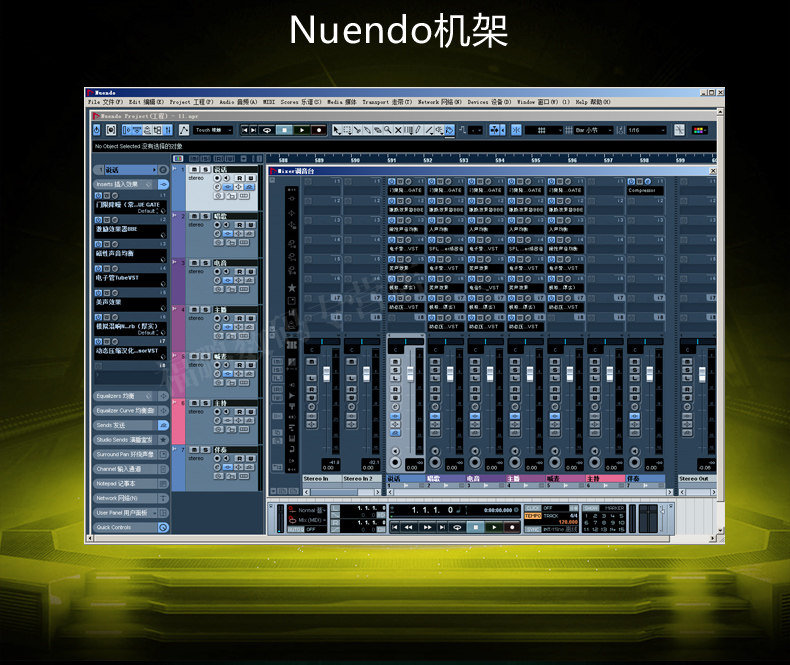The width and height of the screenshot is (790, 665).
Task: Enable Write automation on track 7 伴奏
Action: coord(250,458)
